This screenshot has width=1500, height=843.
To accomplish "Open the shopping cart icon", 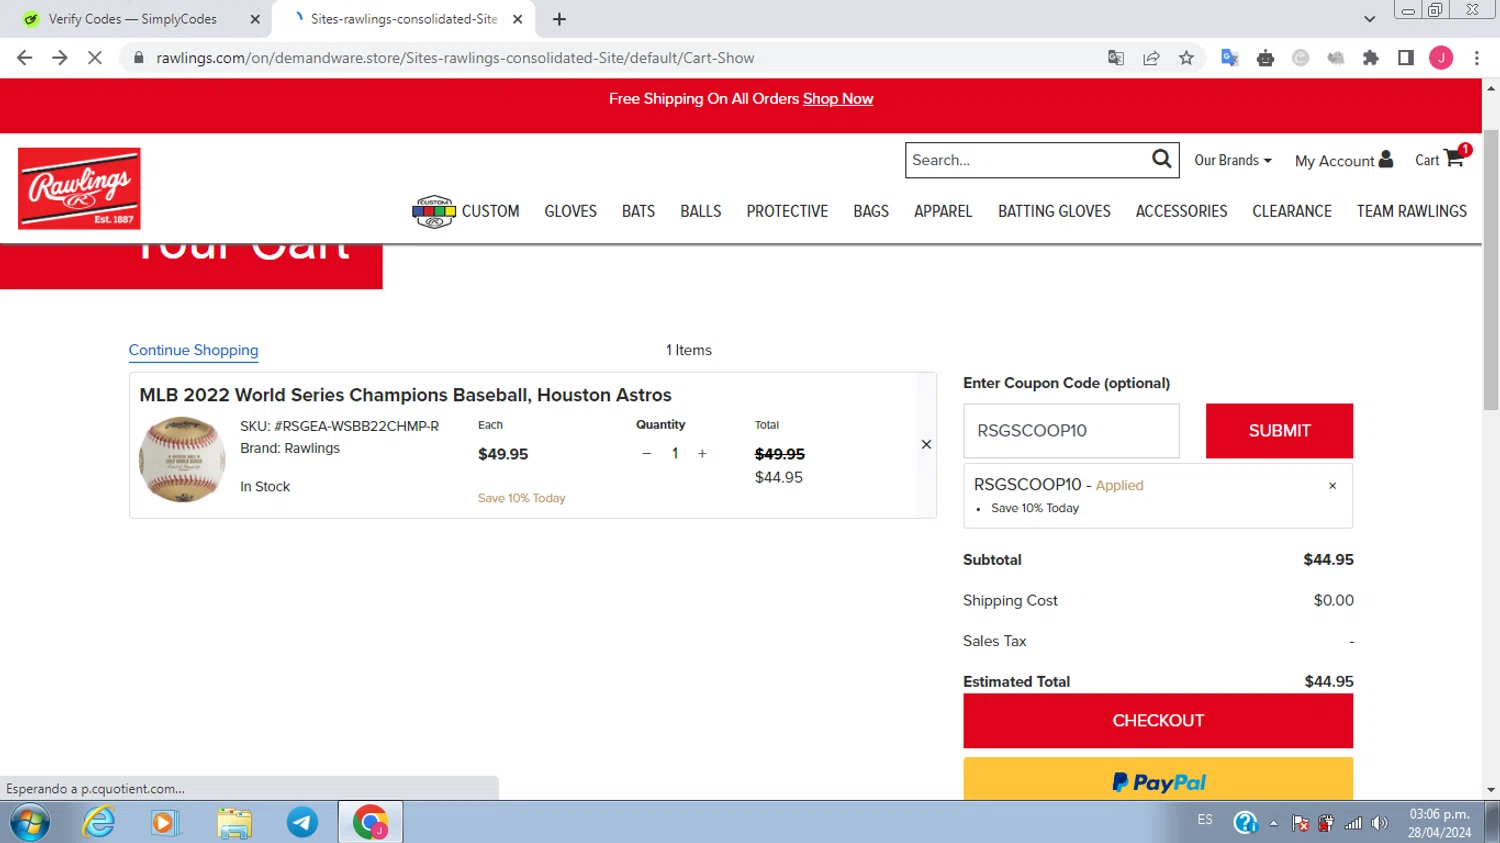I will pos(1454,158).
